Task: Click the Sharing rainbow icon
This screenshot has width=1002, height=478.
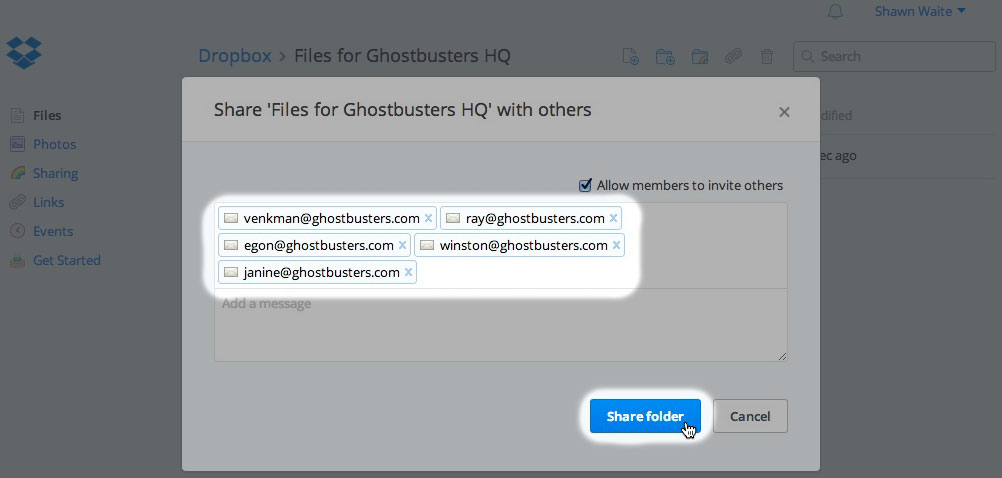Action: click(x=17, y=173)
